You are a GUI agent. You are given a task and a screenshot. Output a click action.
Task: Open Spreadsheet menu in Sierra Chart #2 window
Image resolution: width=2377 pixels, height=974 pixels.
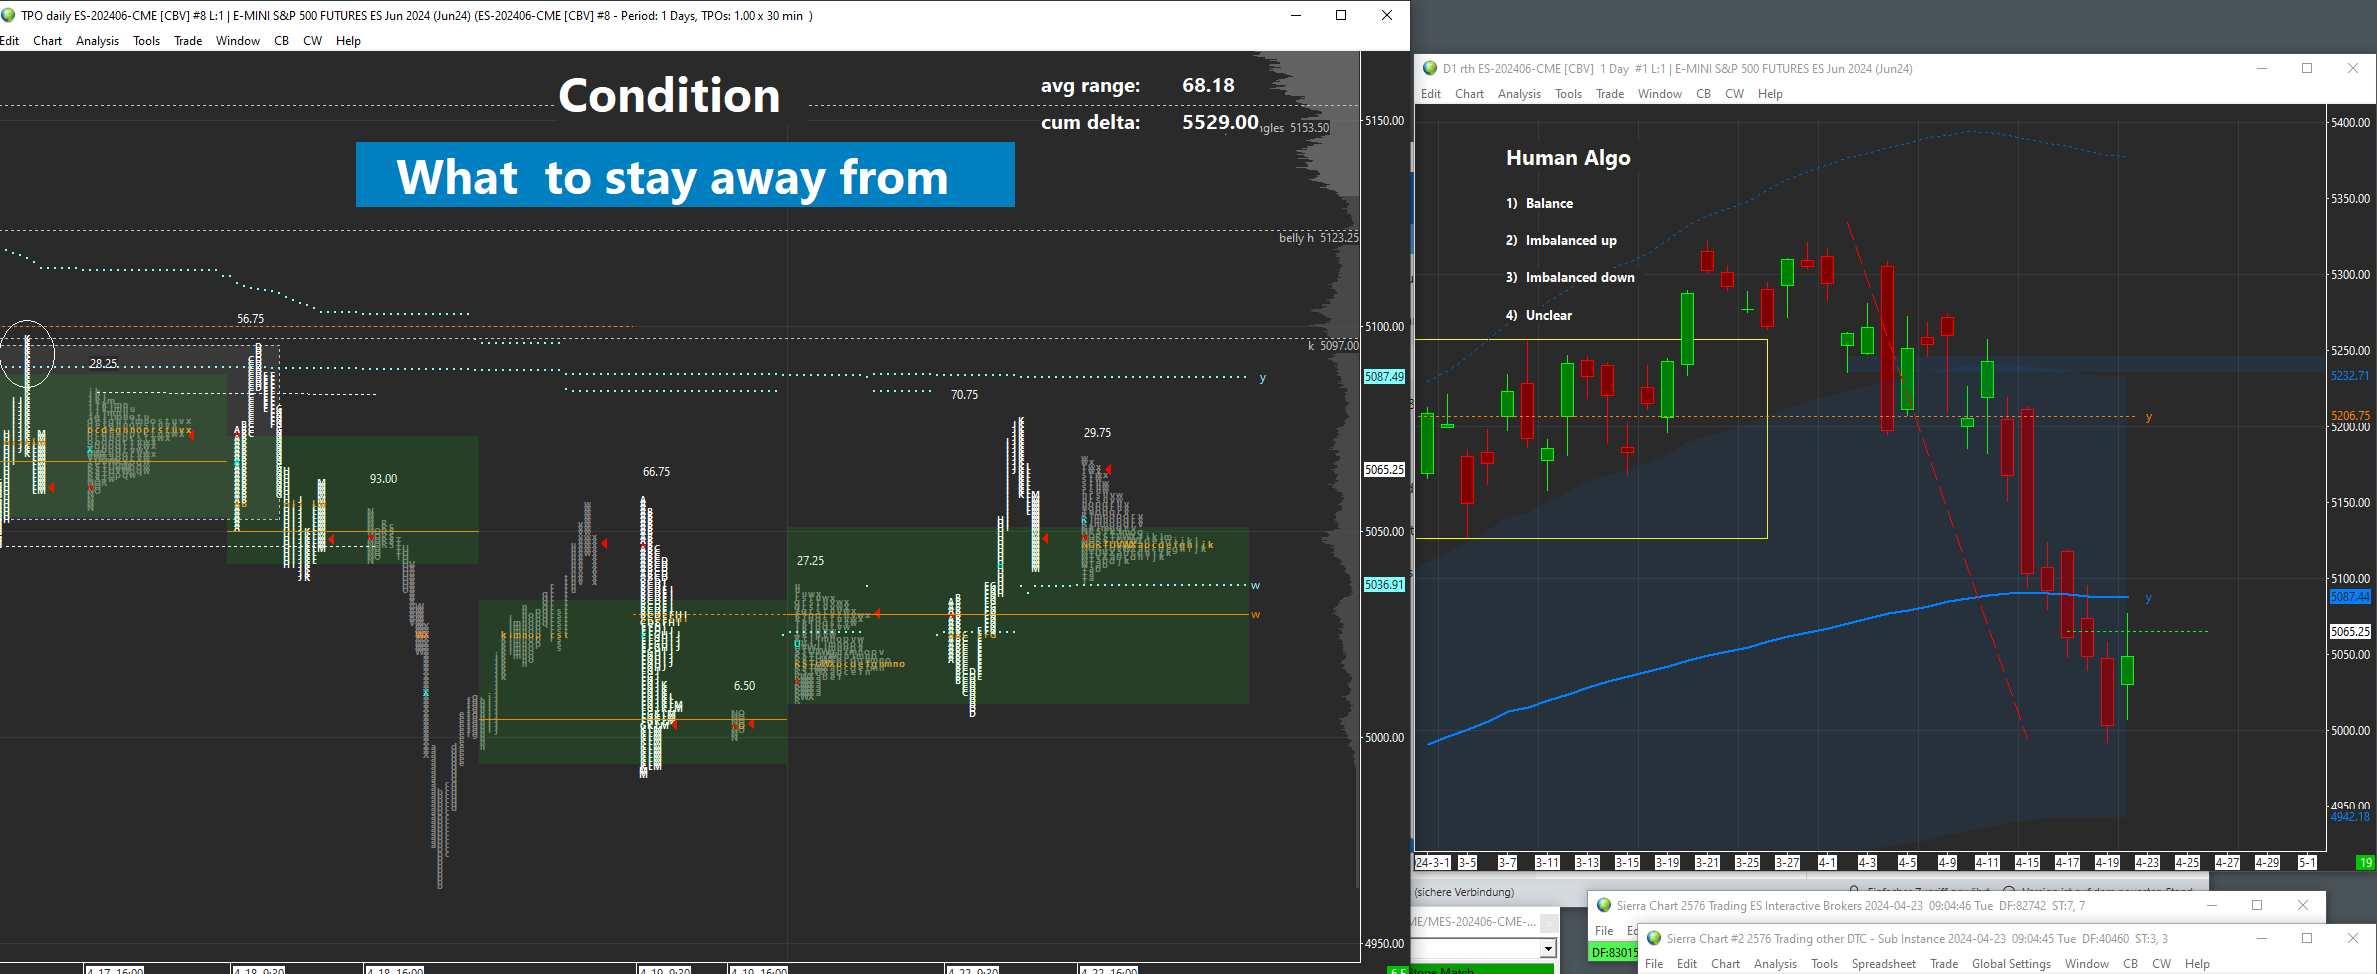pyautogui.click(x=1883, y=964)
